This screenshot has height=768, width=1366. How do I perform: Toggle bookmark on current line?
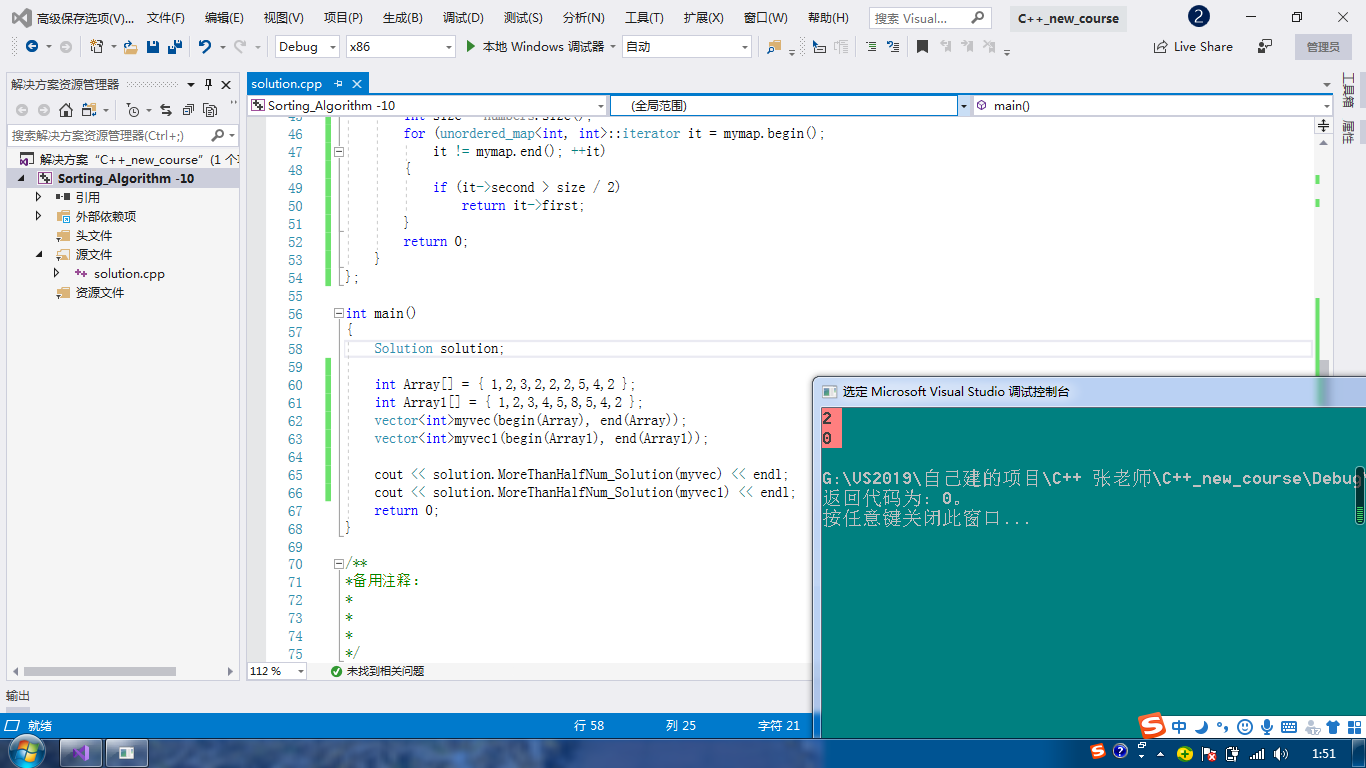pyautogui.click(x=922, y=47)
